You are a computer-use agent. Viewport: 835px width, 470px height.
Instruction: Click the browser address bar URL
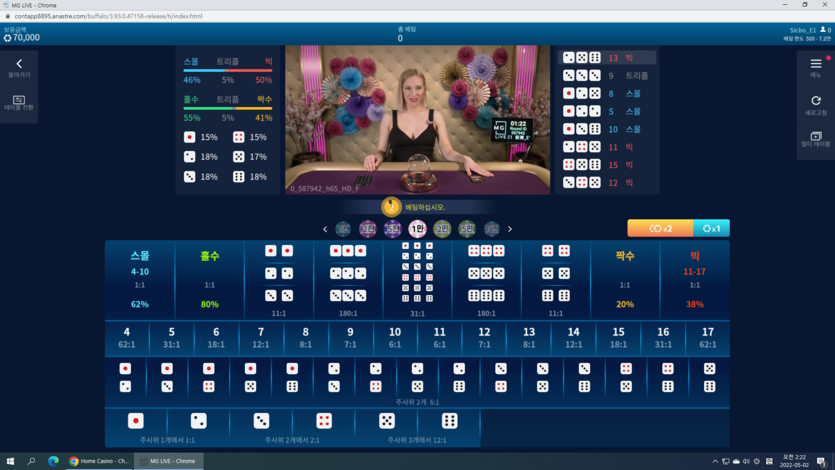tap(108, 16)
